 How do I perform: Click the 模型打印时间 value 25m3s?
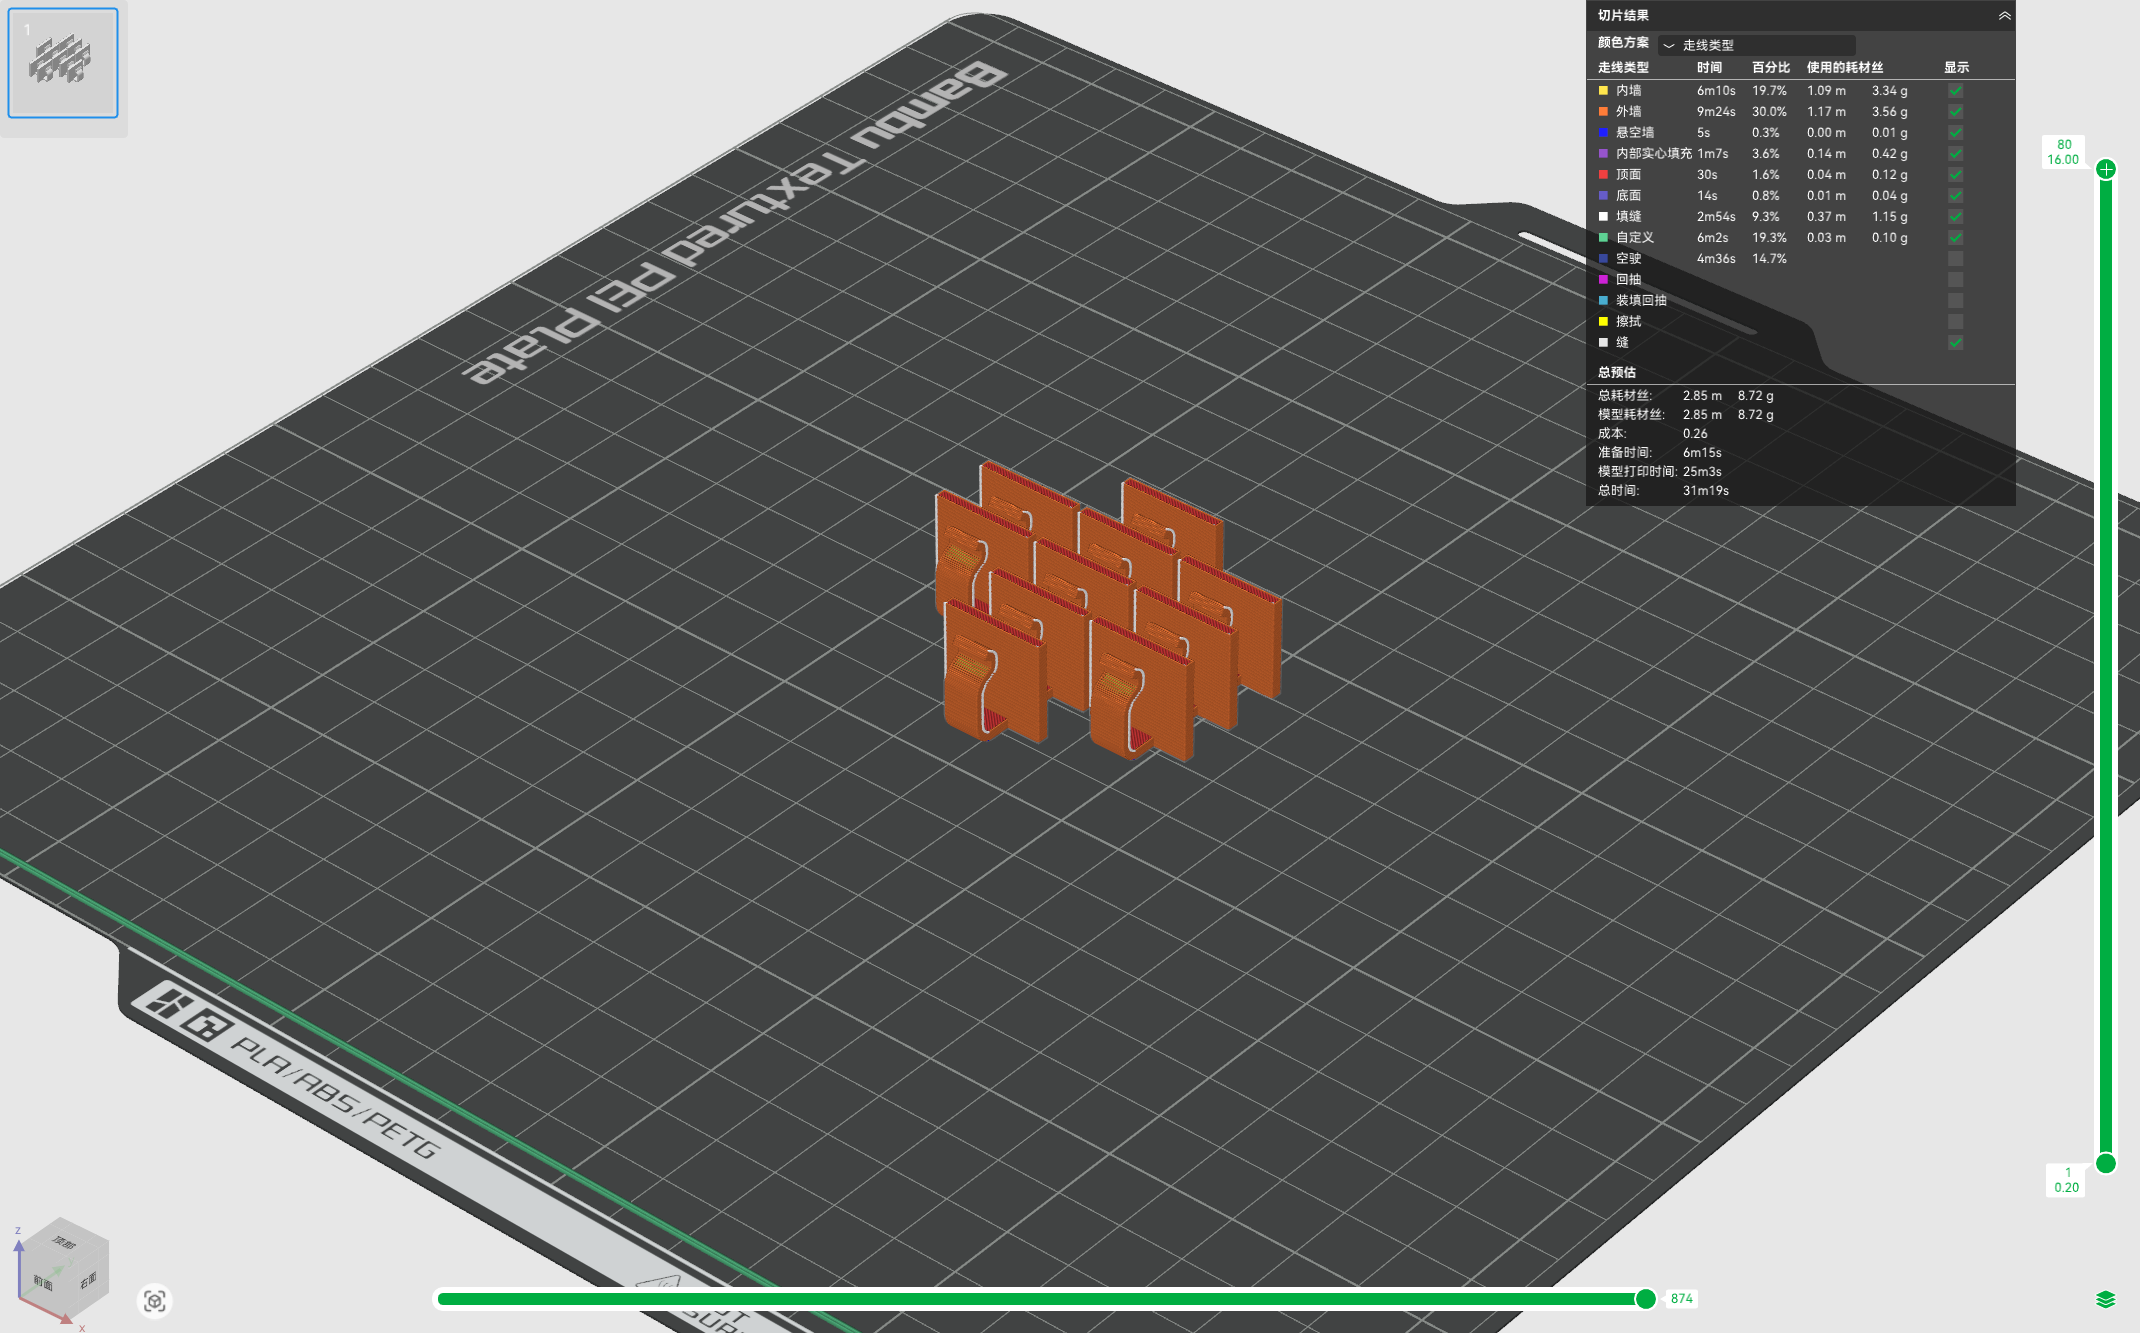1702,472
